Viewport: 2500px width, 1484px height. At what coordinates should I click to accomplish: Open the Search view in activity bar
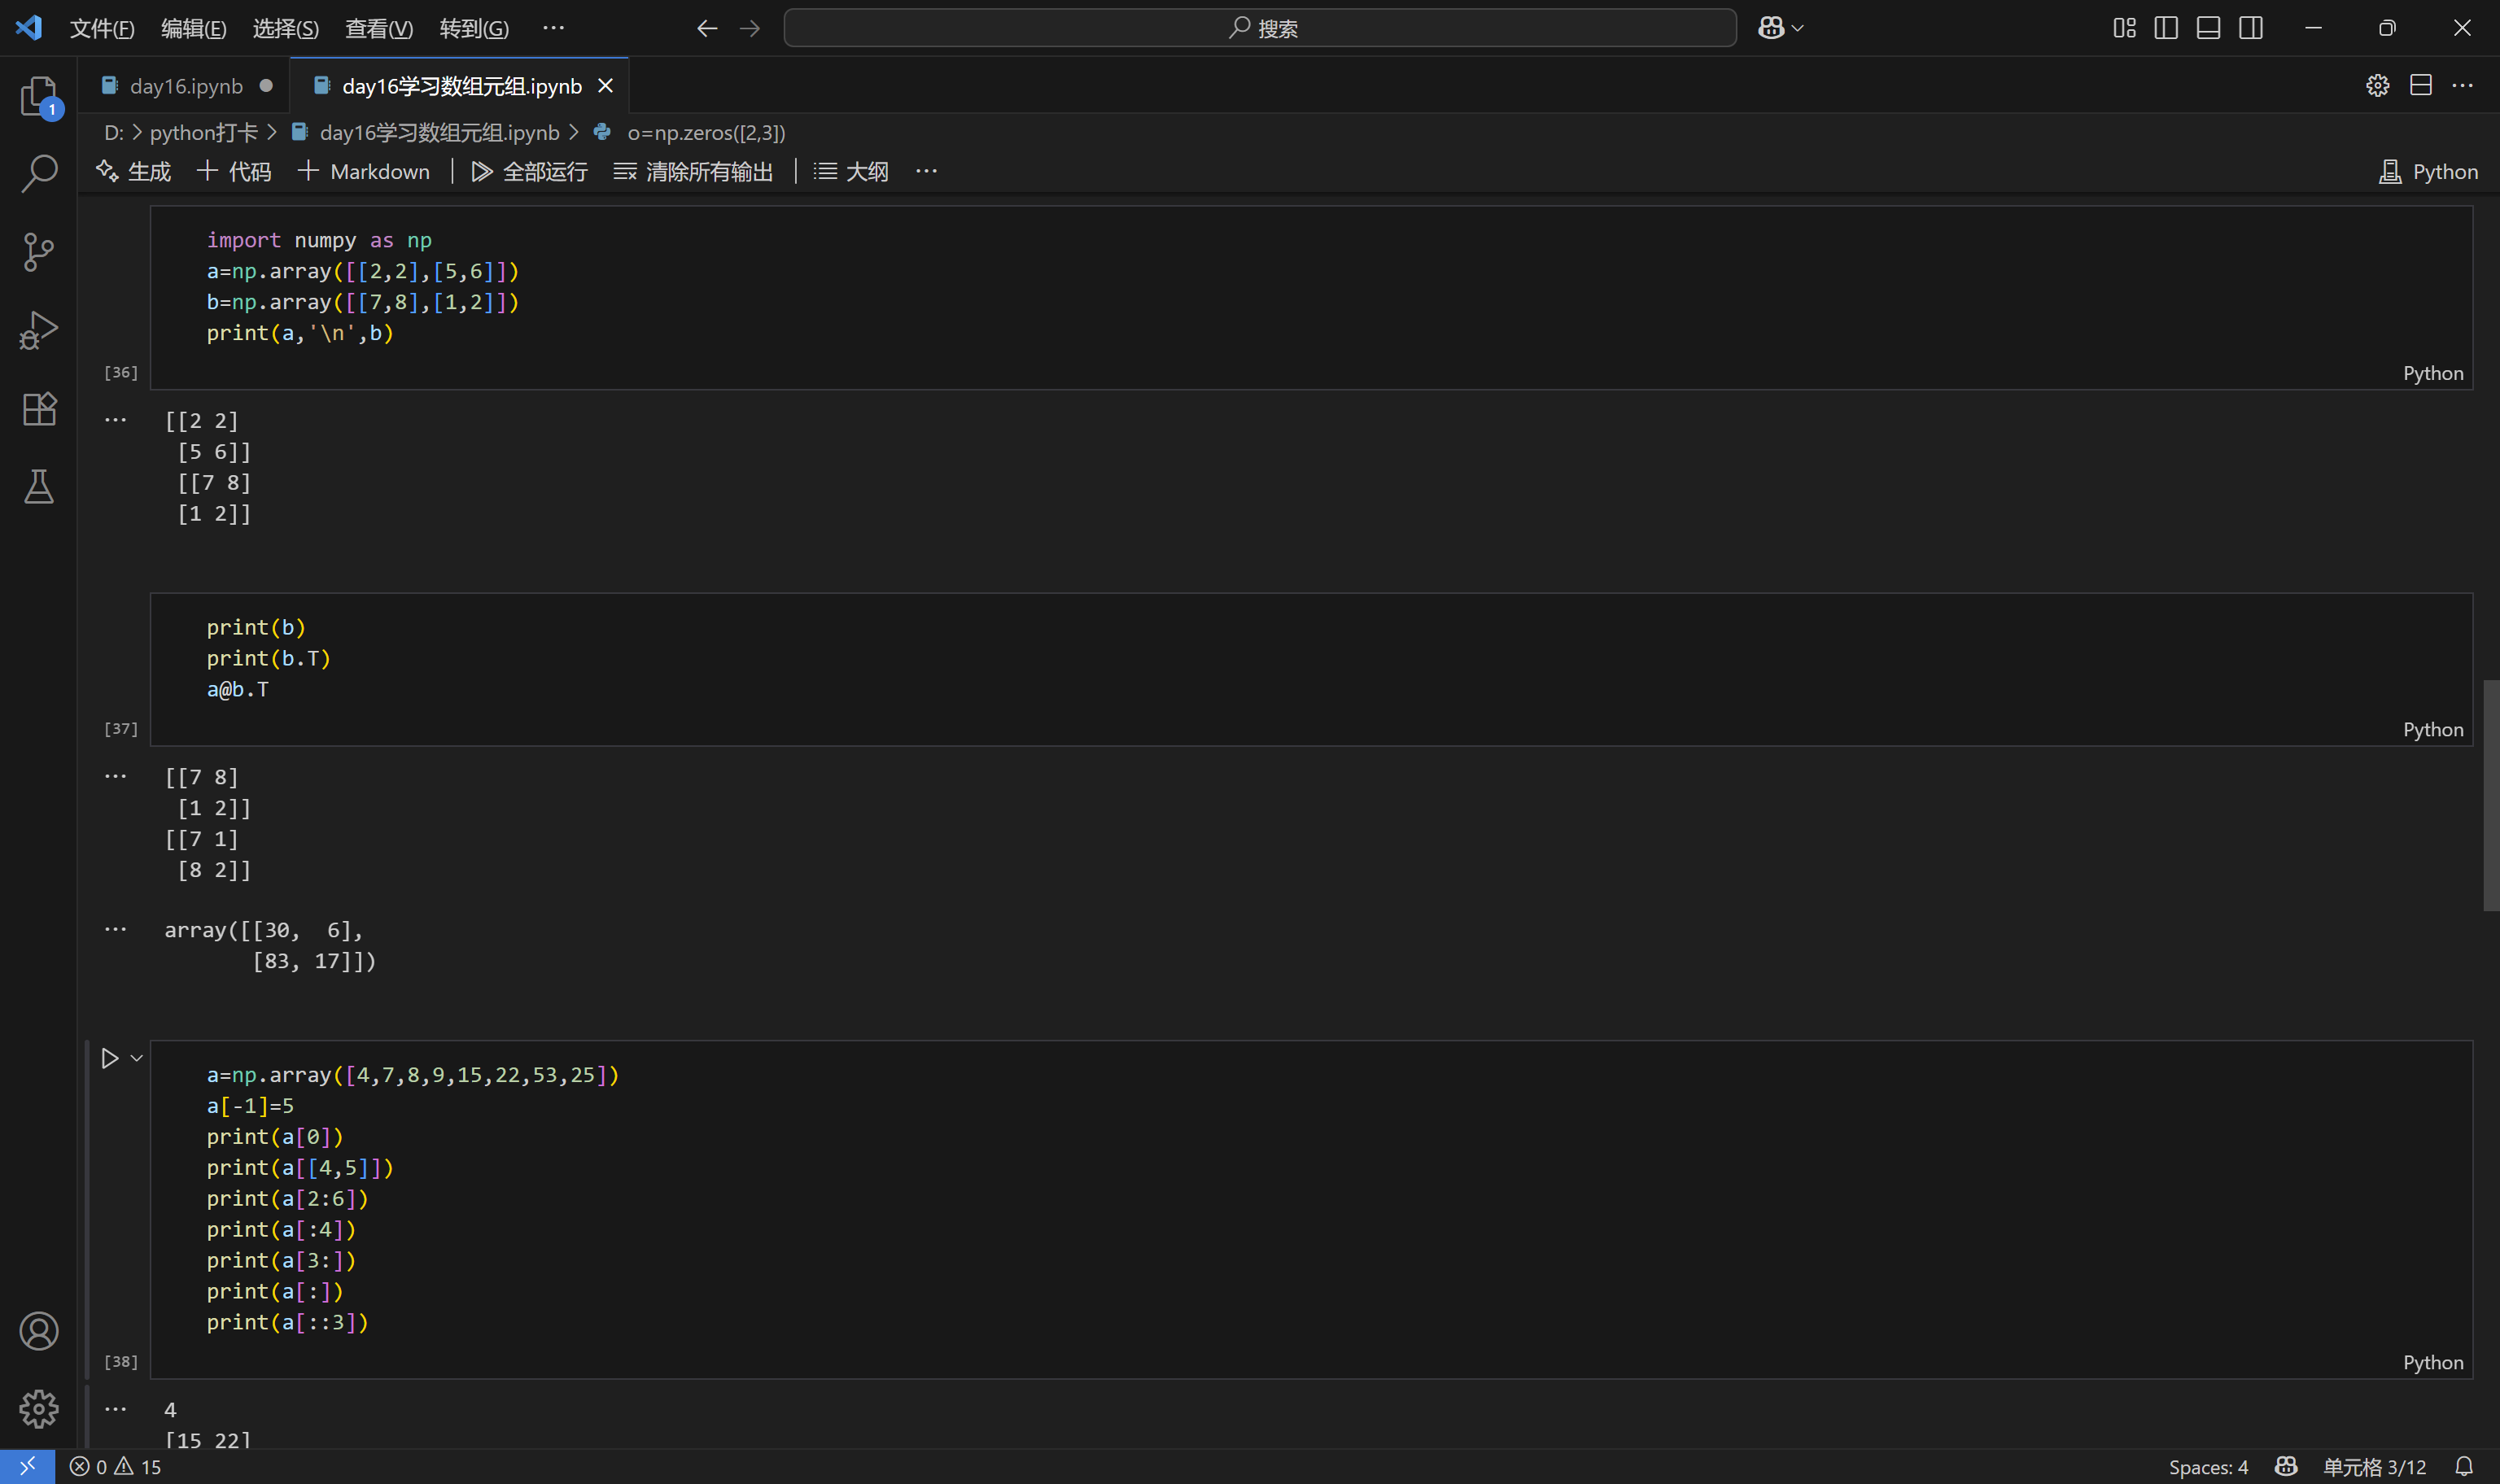(x=39, y=173)
